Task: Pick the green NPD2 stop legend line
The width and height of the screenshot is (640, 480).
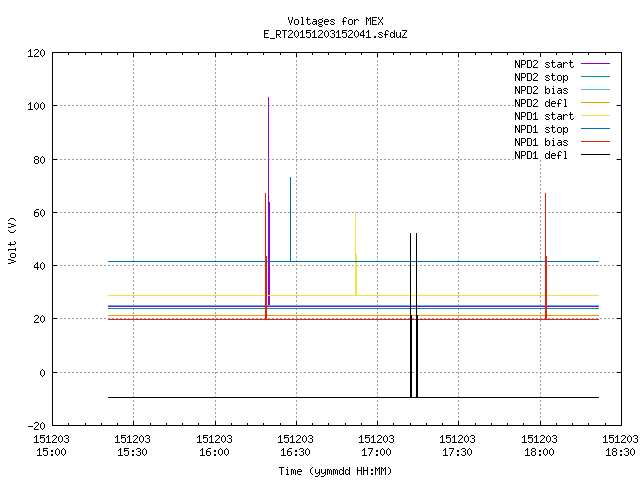Action: pos(596,76)
